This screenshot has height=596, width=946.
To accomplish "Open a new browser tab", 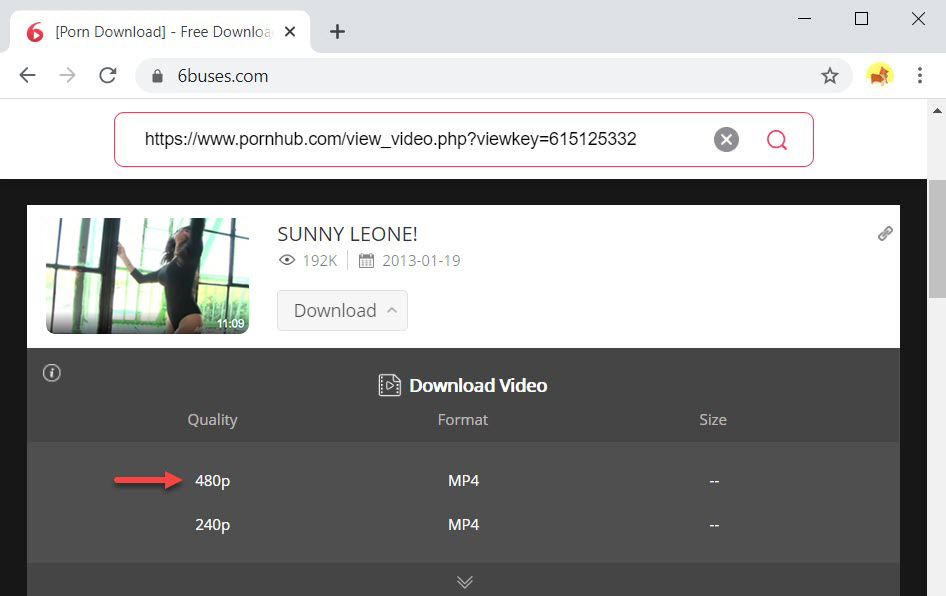I will click(x=337, y=31).
